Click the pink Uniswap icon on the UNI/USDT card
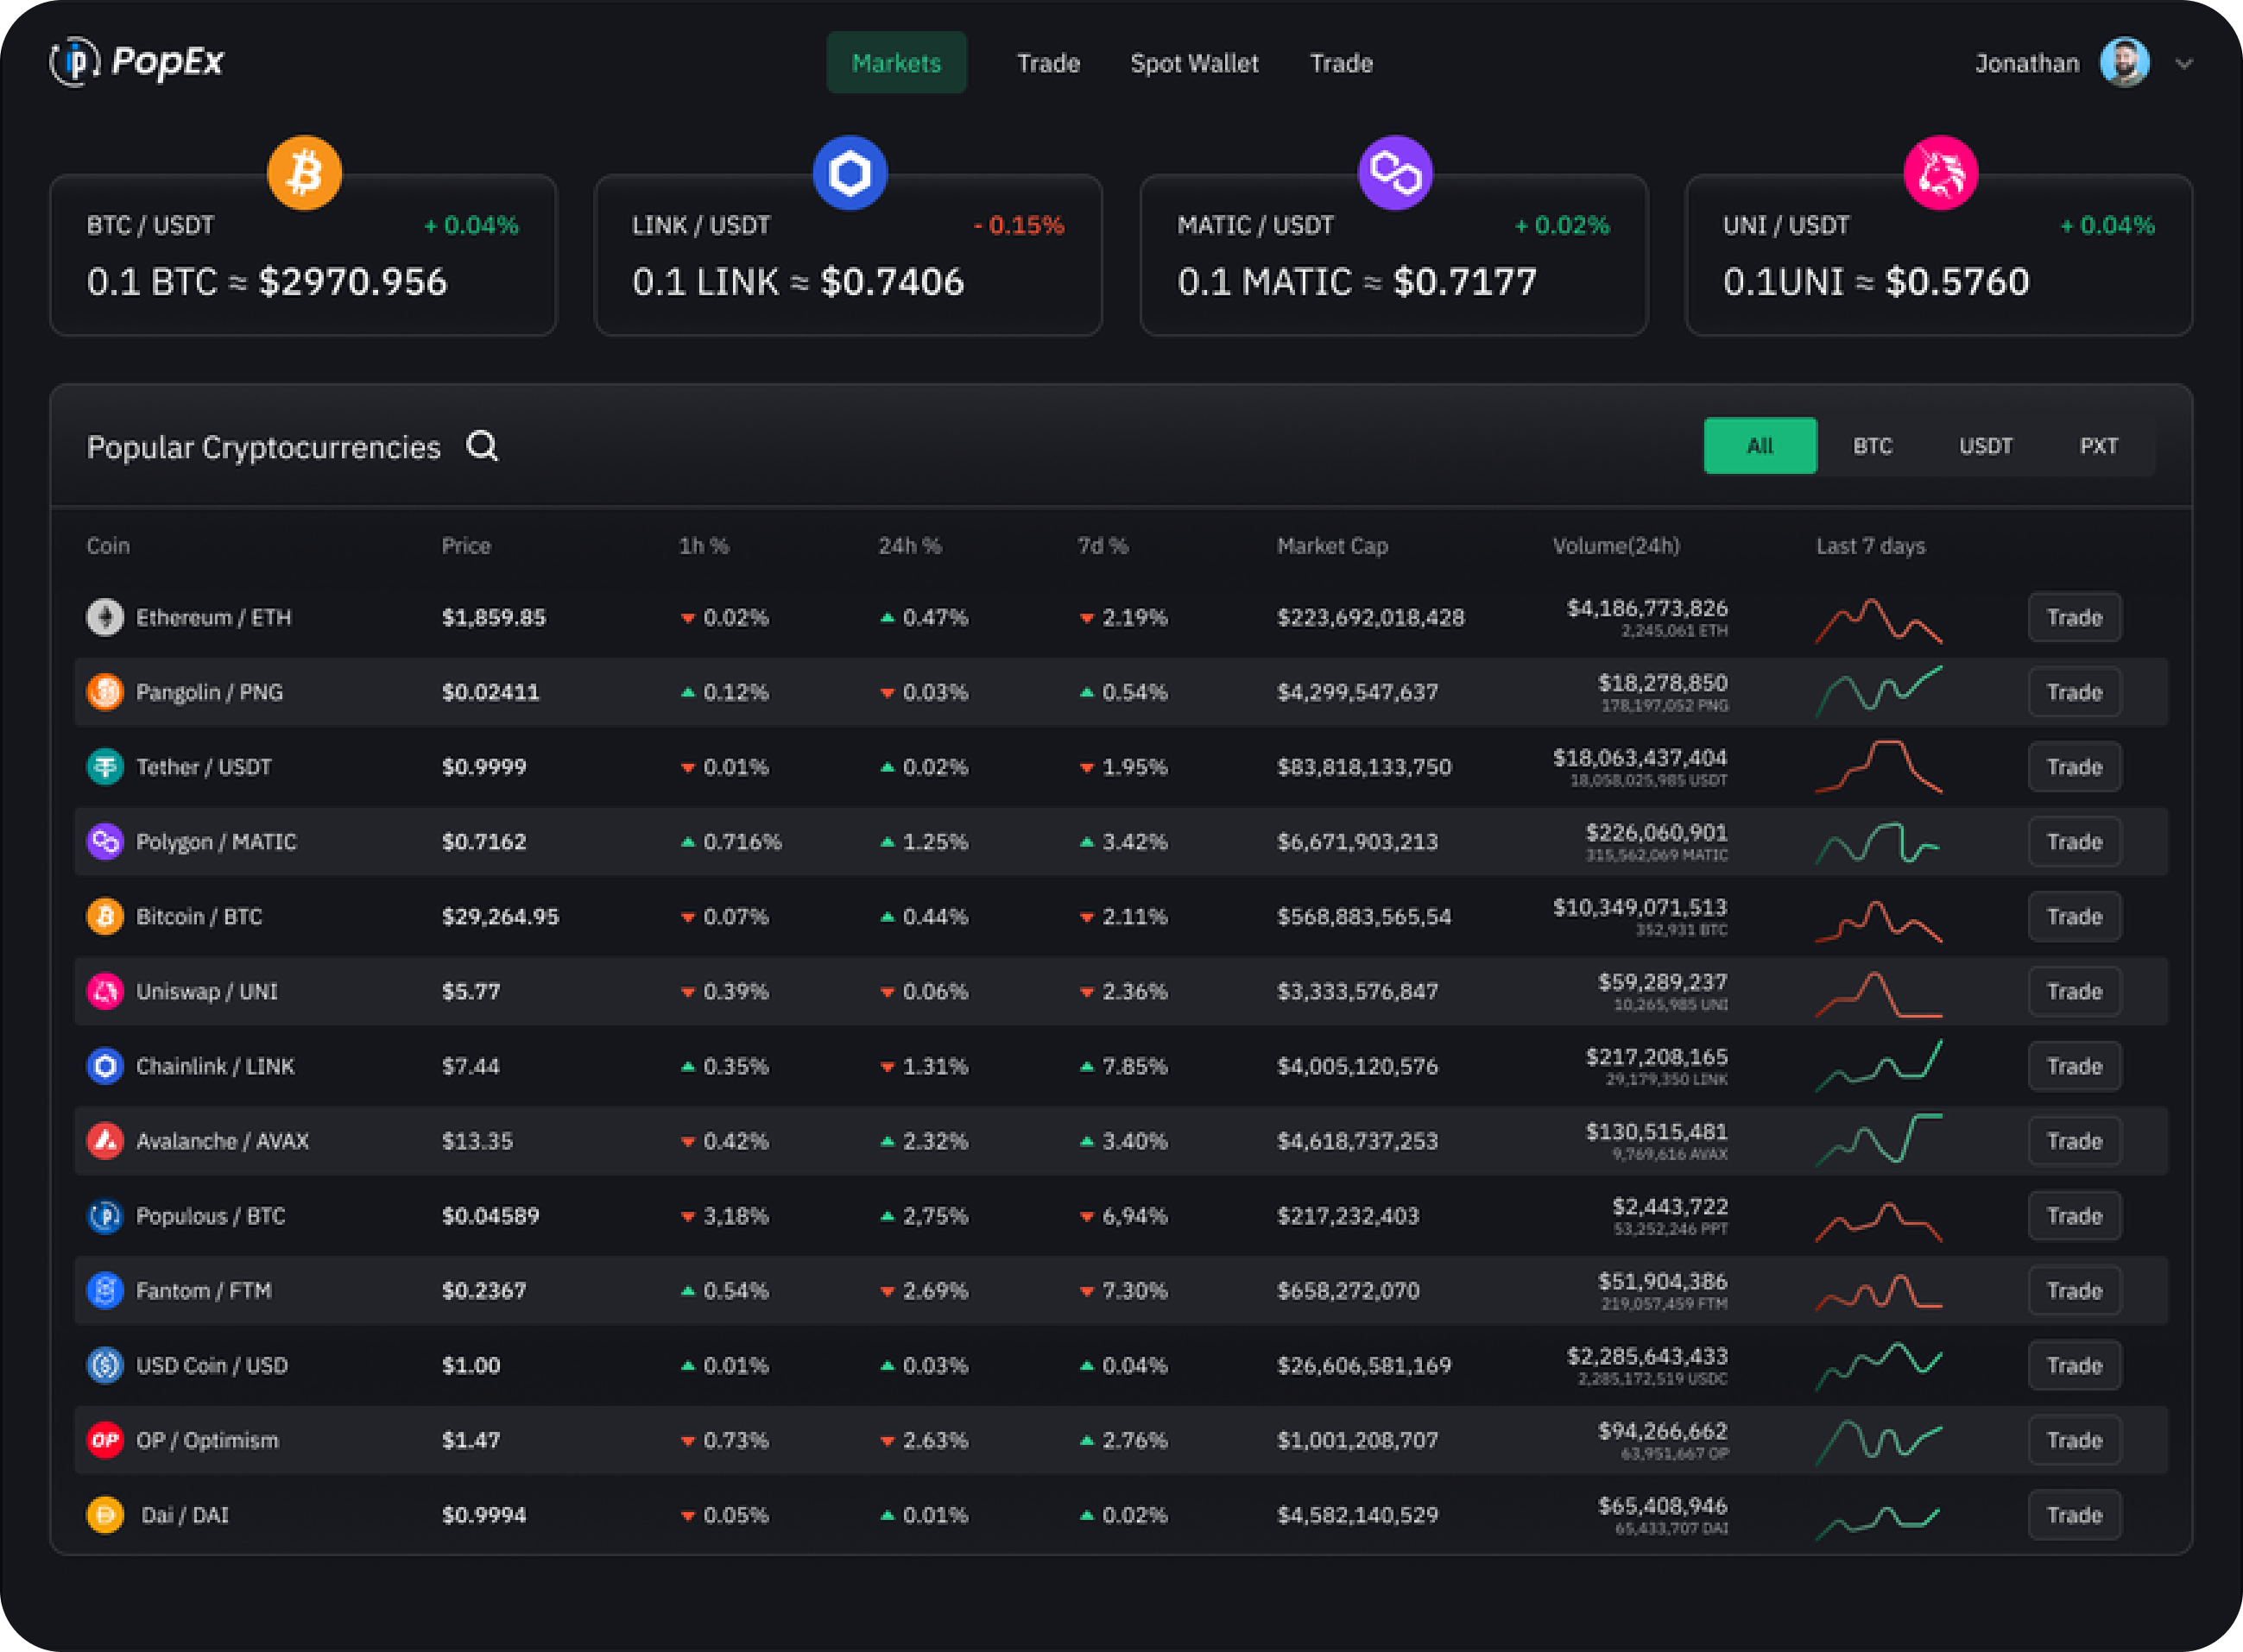Viewport: 2243px width, 1652px height. [1940, 173]
